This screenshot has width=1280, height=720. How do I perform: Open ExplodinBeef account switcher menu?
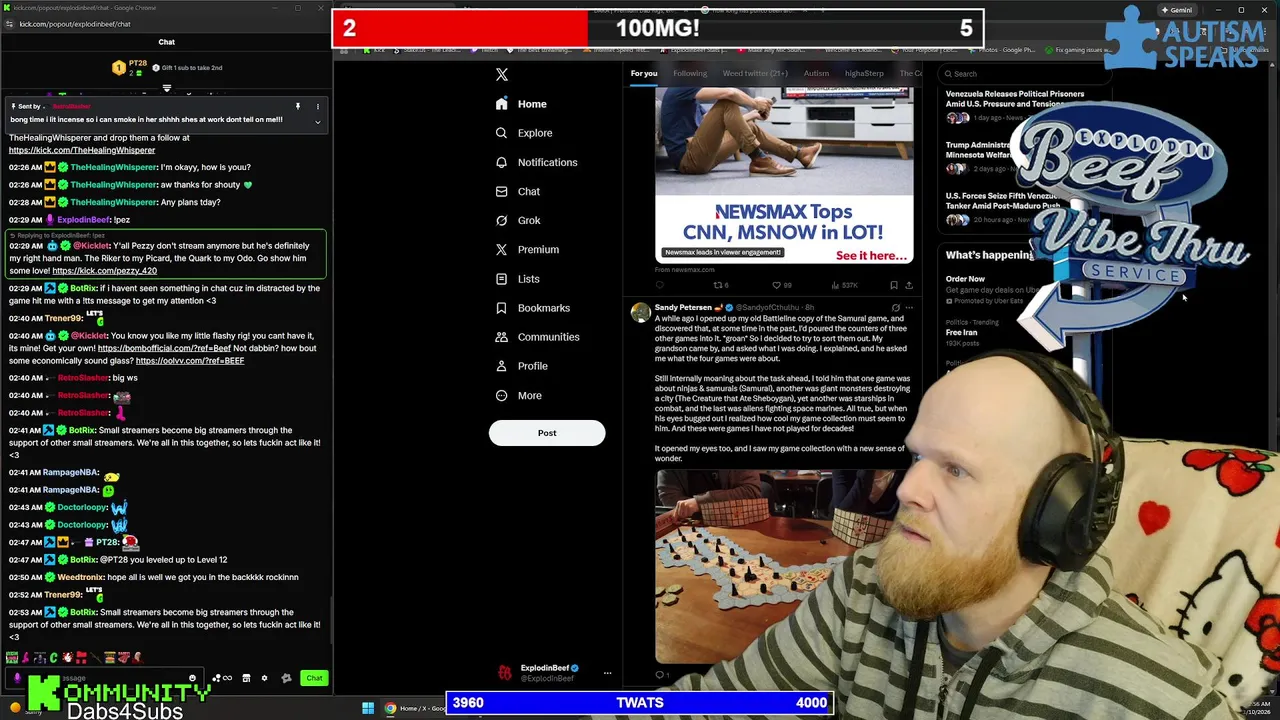point(607,673)
